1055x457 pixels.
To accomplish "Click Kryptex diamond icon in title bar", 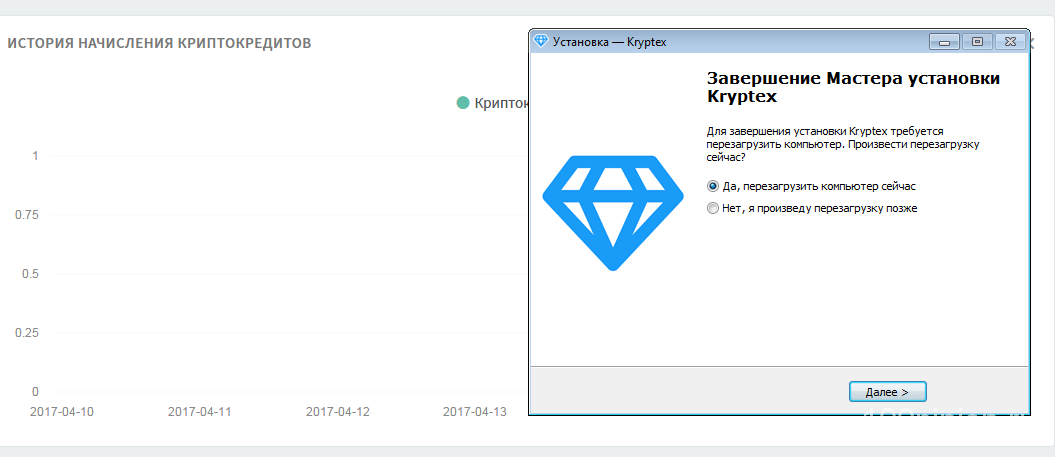I will (540, 41).
